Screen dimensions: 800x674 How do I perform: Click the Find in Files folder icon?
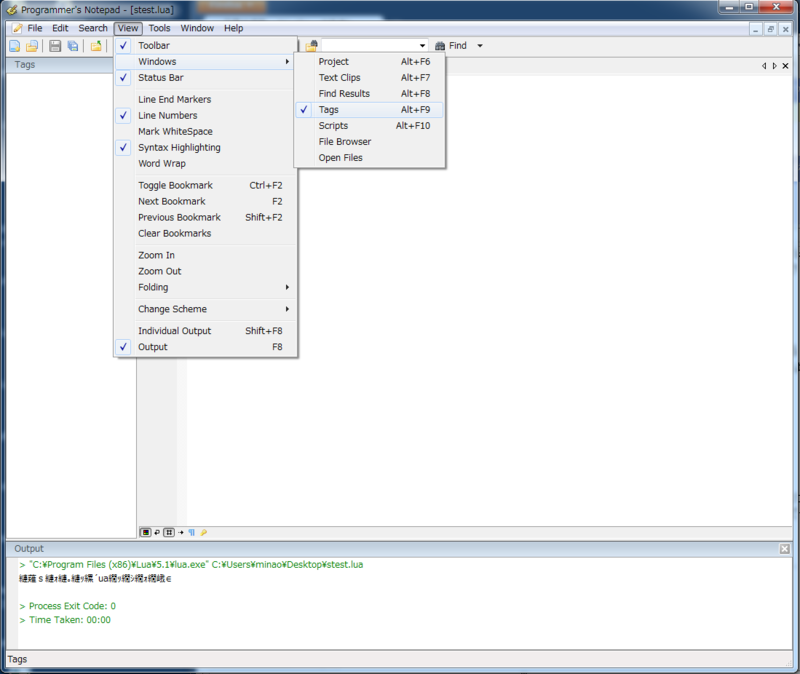pos(311,46)
